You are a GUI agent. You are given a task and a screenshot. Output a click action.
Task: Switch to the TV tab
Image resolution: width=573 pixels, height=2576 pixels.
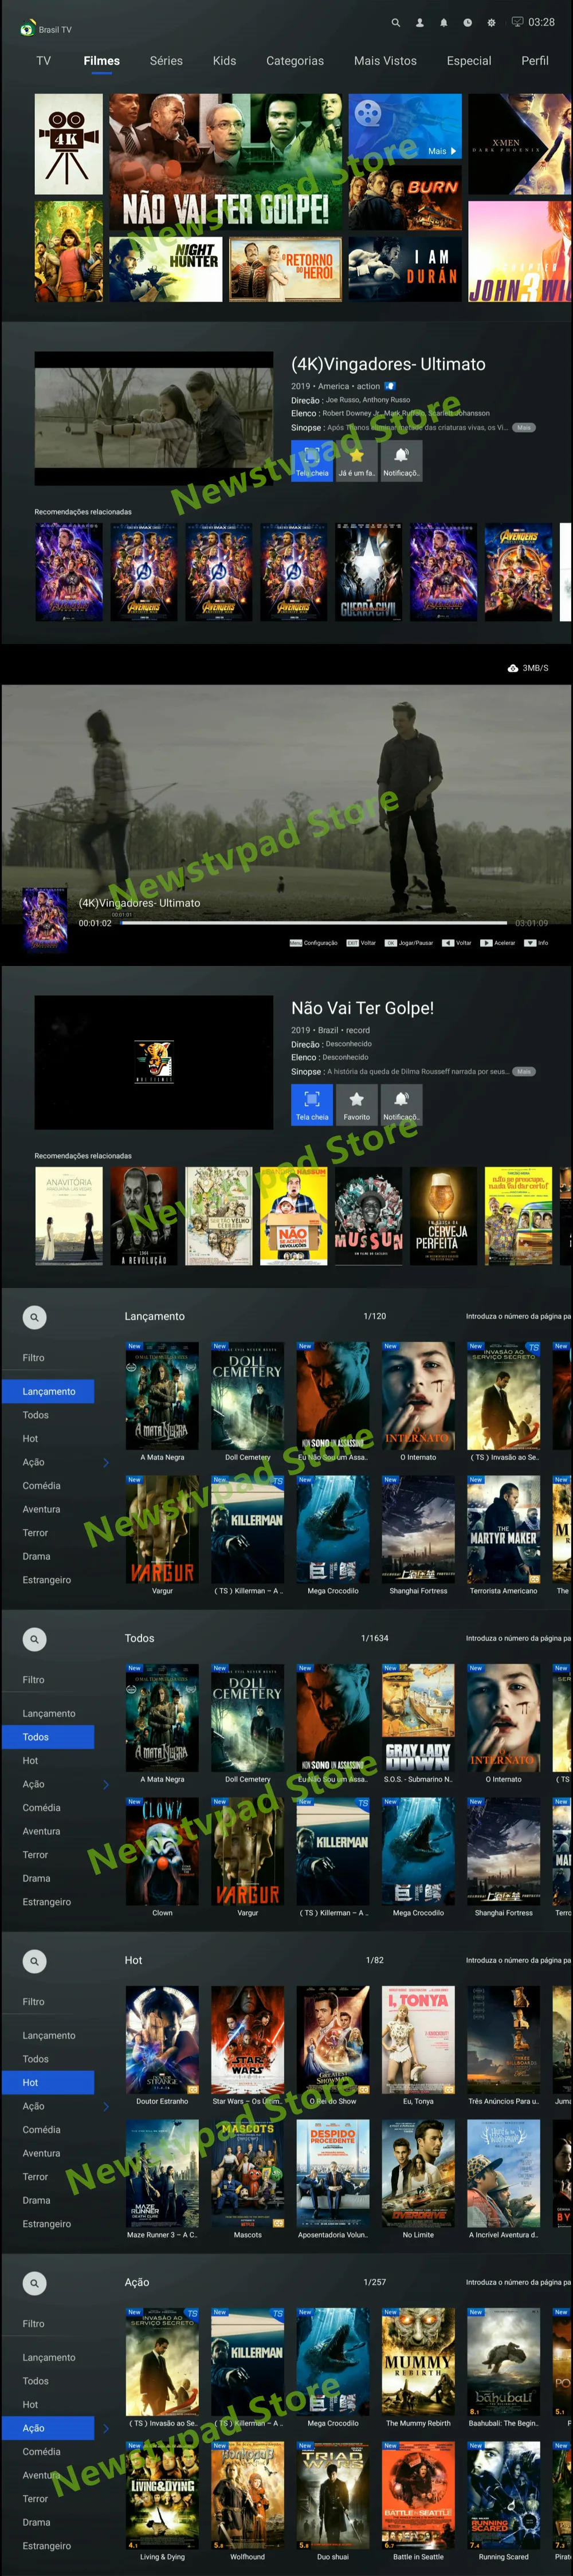(43, 61)
